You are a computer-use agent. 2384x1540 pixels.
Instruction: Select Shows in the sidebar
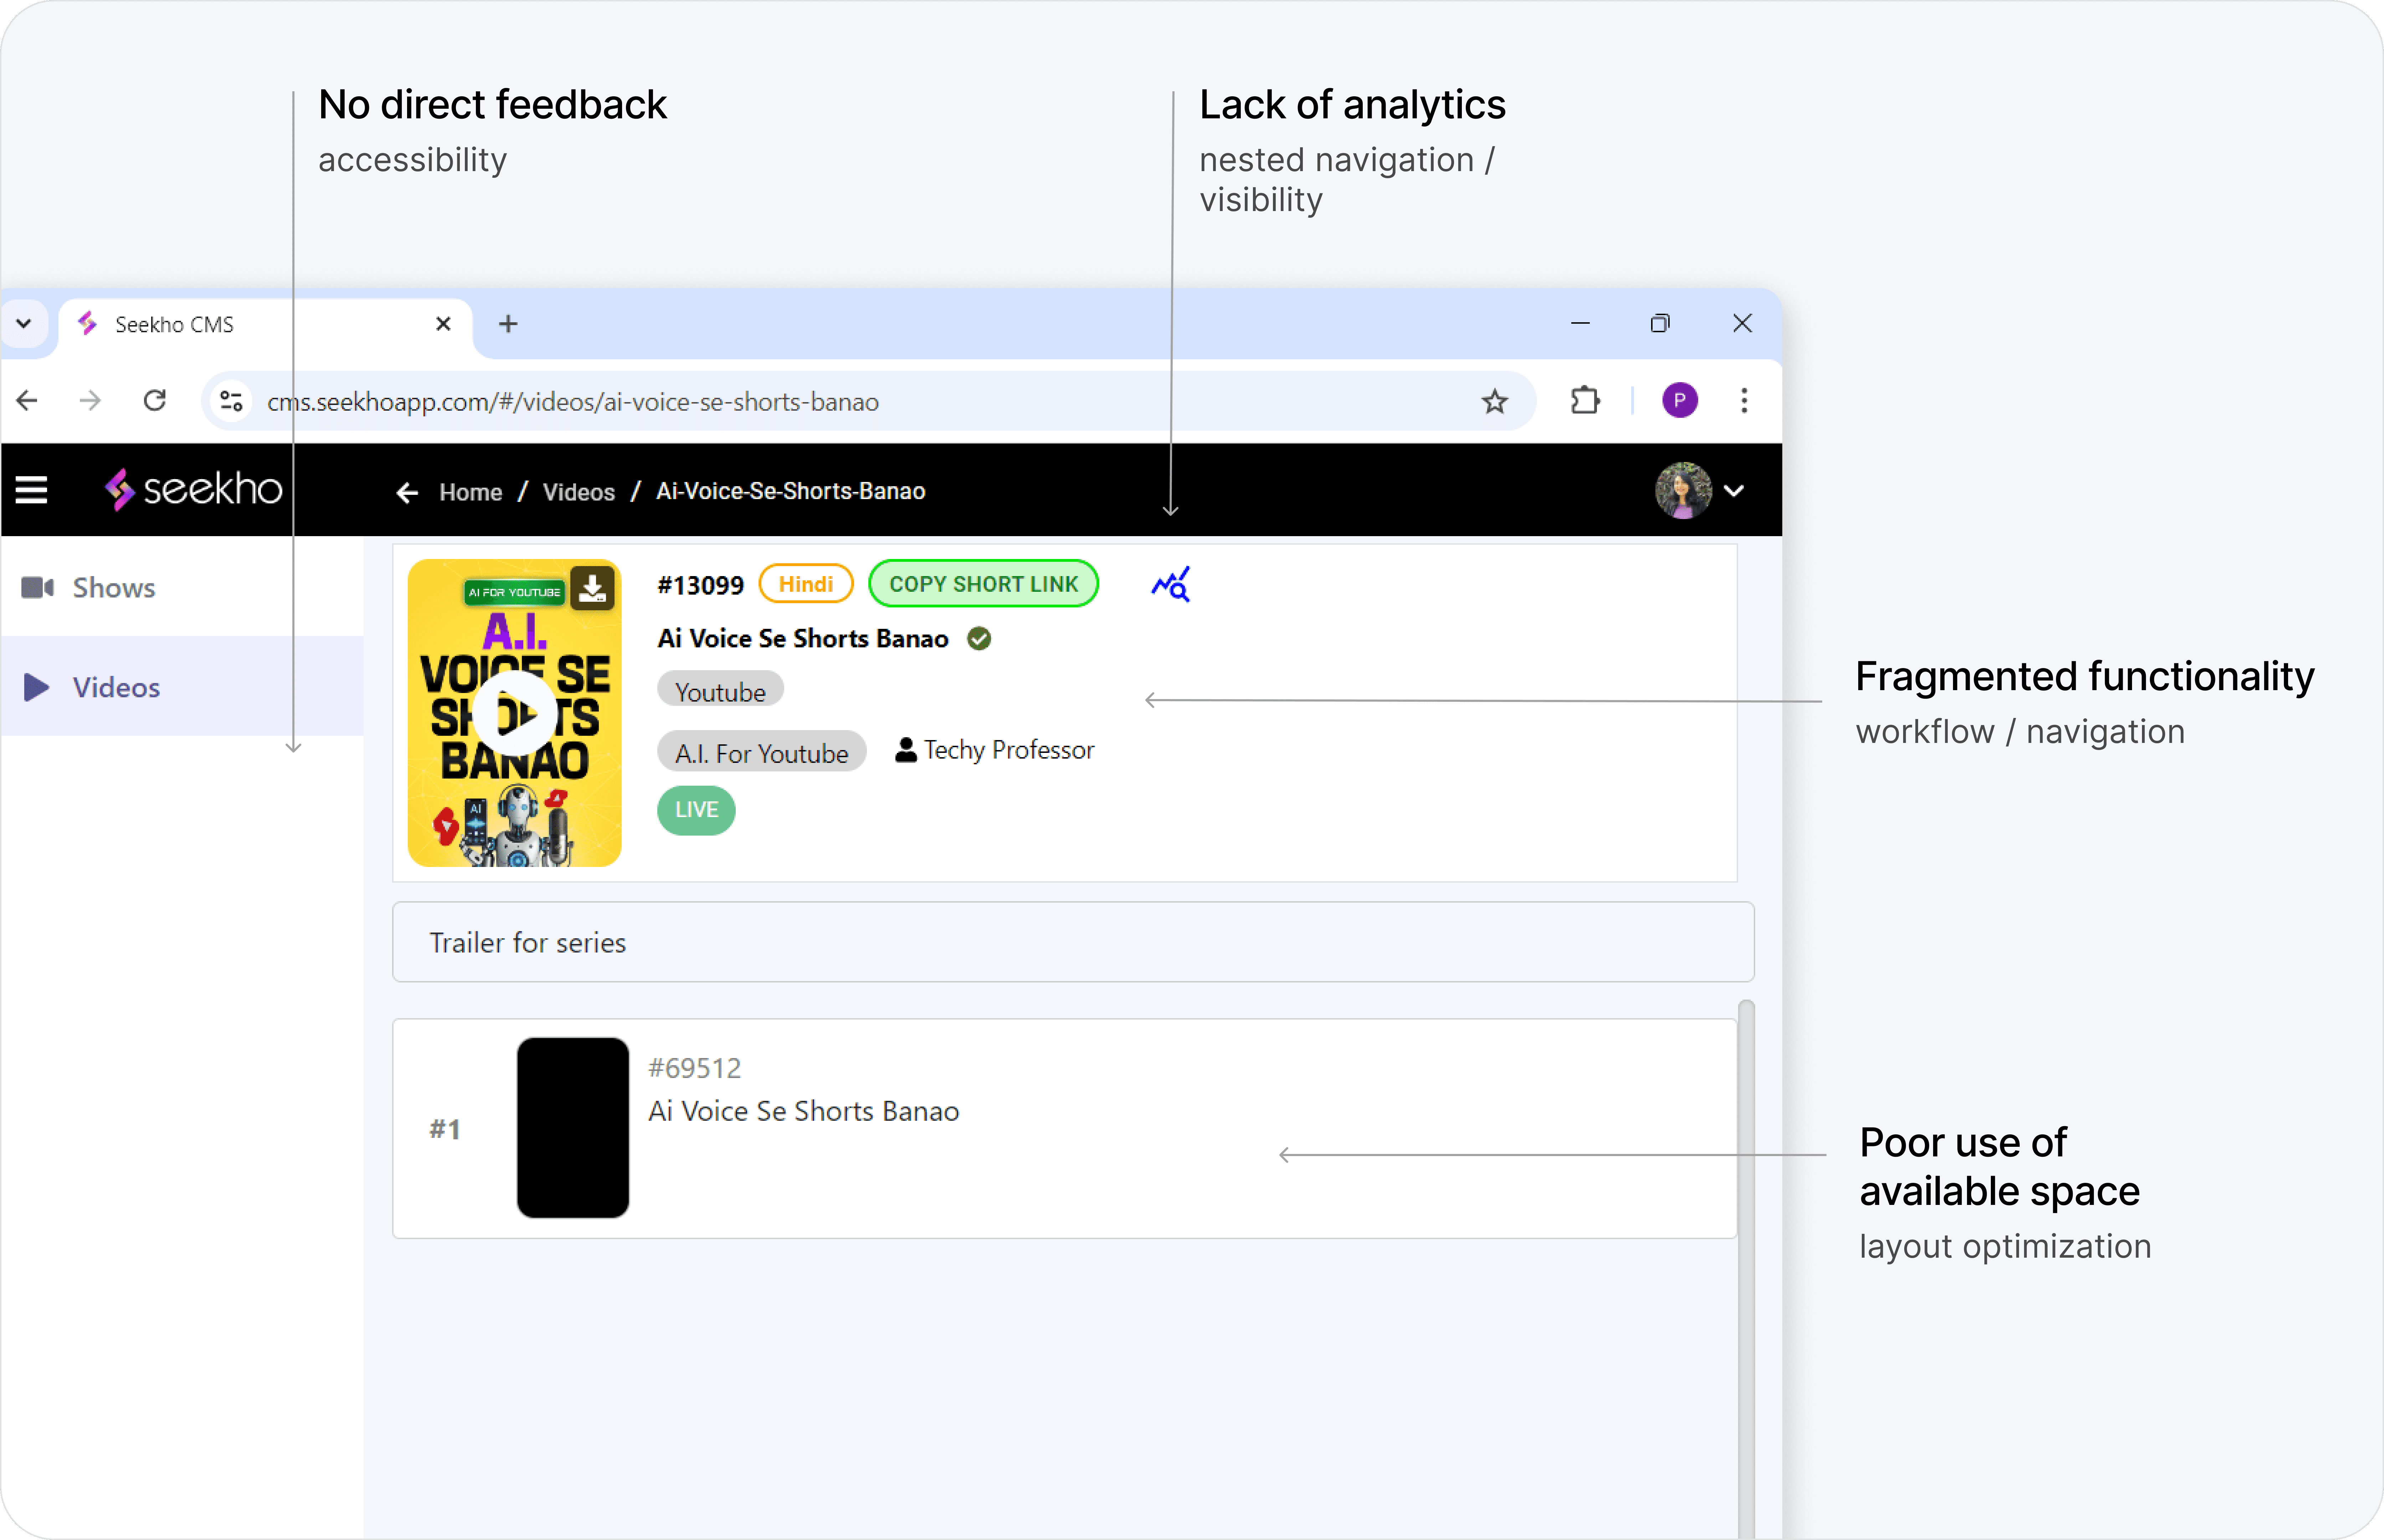pyautogui.click(x=113, y=588)
